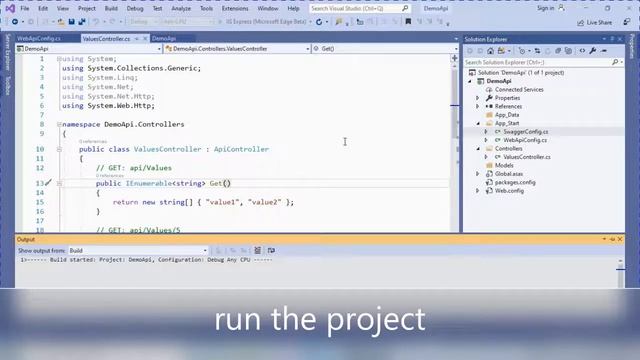Viewport: 640px width, 360px height.
Task: Click Preview Selected Items icon
Action: pos(604,51)
